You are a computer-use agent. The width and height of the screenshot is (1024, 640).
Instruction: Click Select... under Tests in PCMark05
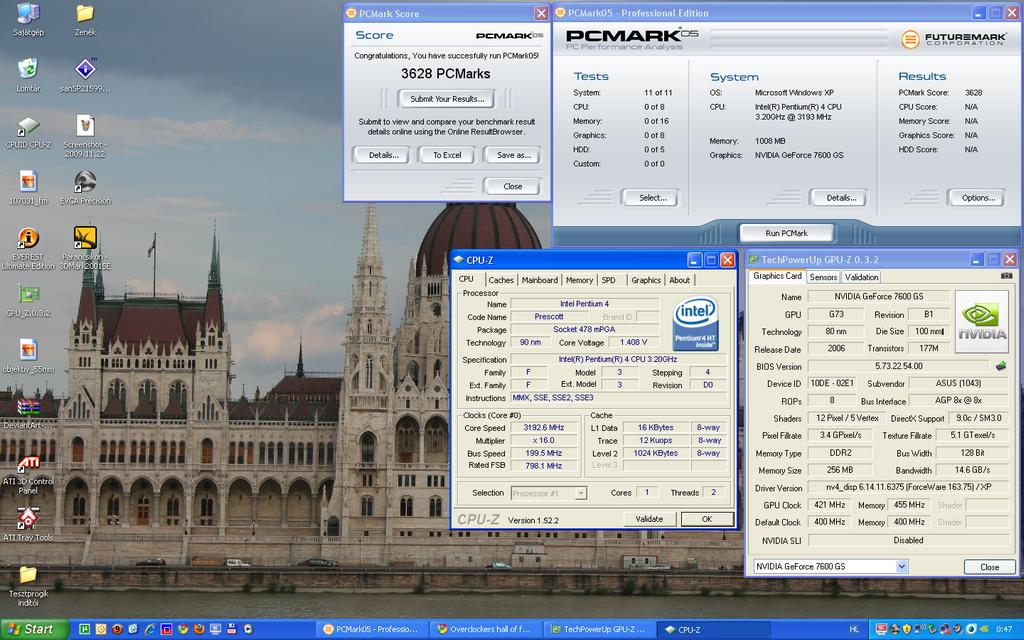[652, 197]
